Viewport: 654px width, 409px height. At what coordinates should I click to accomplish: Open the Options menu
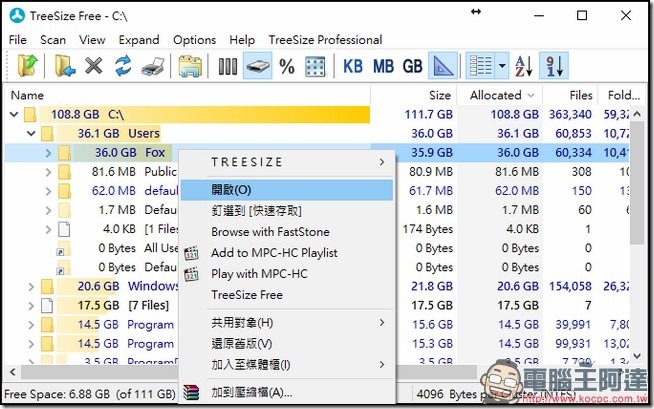pyautogui.click(x=194, y=40)
